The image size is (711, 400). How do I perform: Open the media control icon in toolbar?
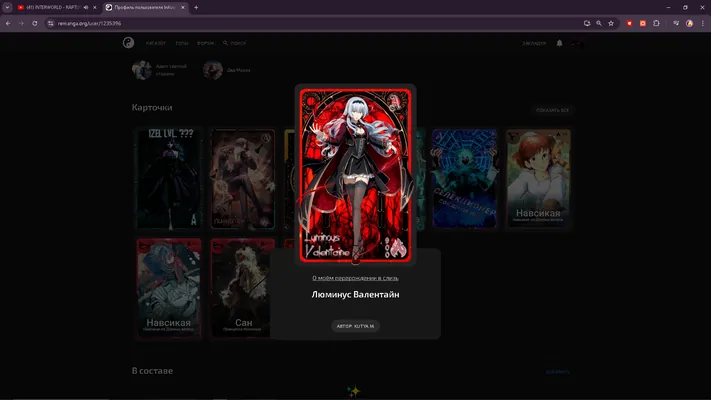[676, 23]
